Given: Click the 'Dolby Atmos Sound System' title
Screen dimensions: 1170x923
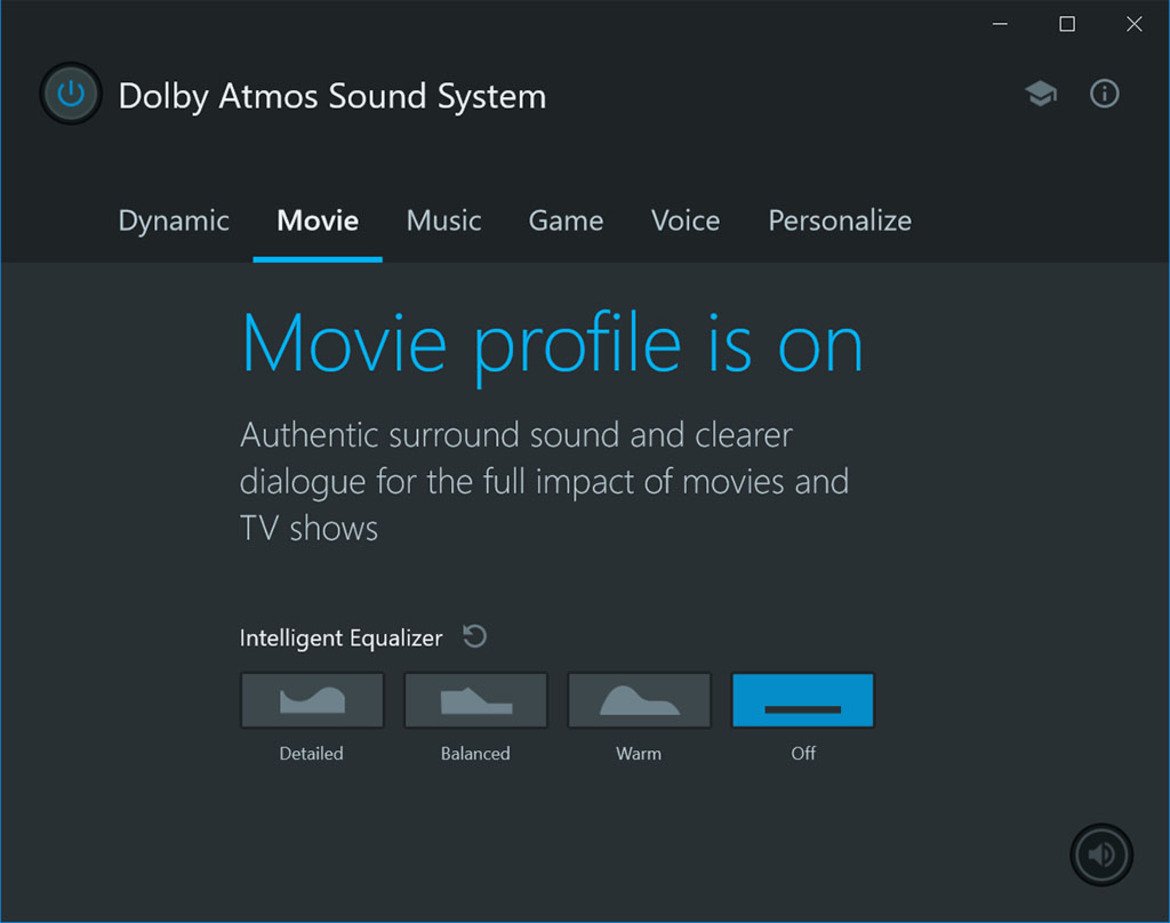Looking at the screenshot, I should tap(332, 96).
